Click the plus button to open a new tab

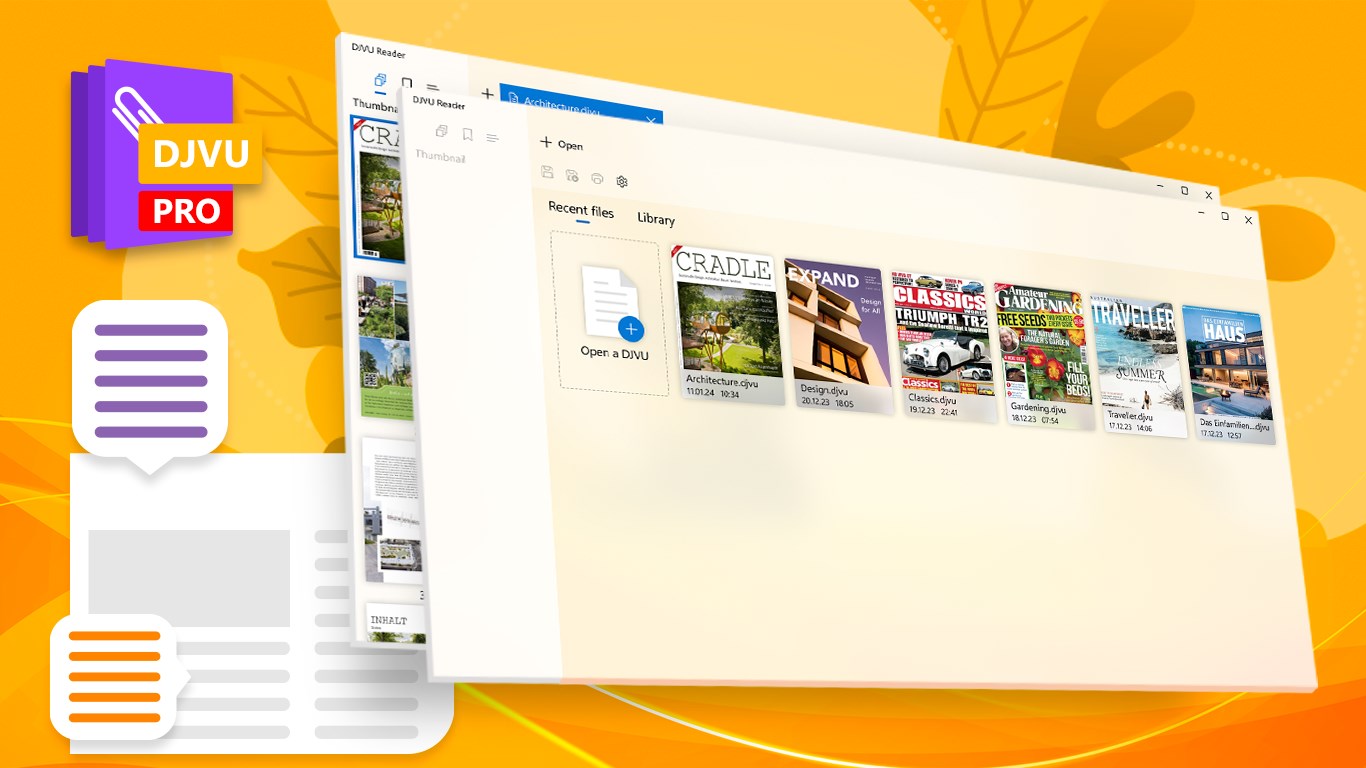[488, 93]
